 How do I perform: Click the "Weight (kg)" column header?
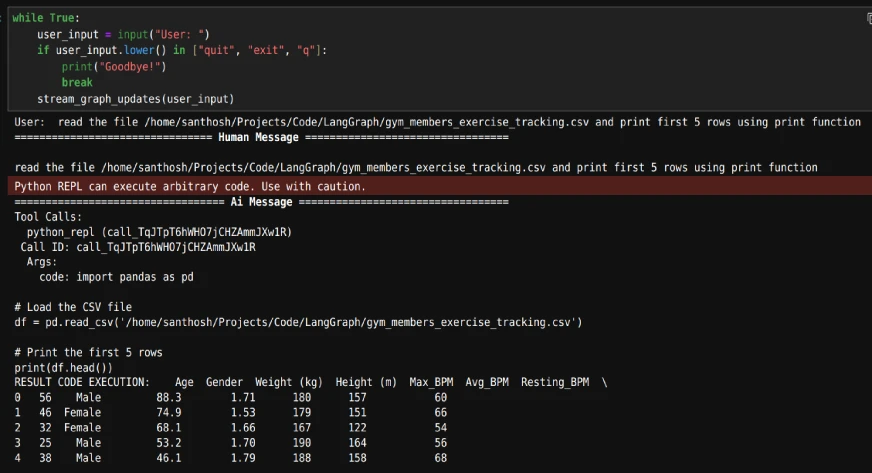pyautogui.click(x=288, y=382)
